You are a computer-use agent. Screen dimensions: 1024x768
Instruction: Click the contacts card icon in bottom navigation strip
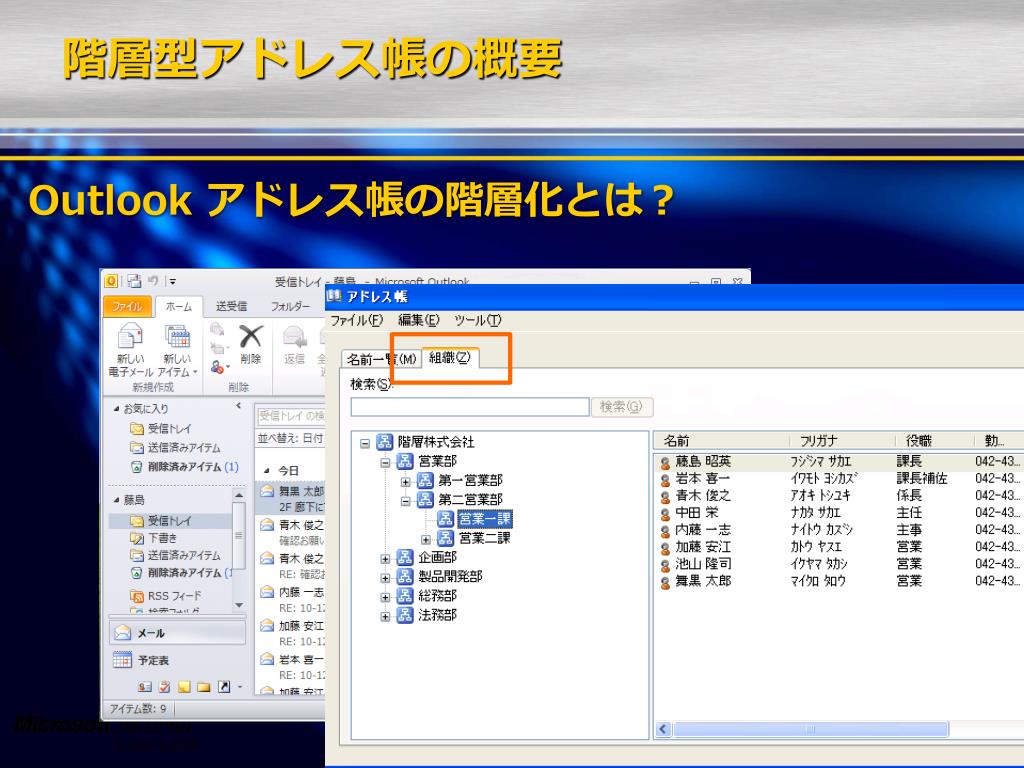click(144, 687)
